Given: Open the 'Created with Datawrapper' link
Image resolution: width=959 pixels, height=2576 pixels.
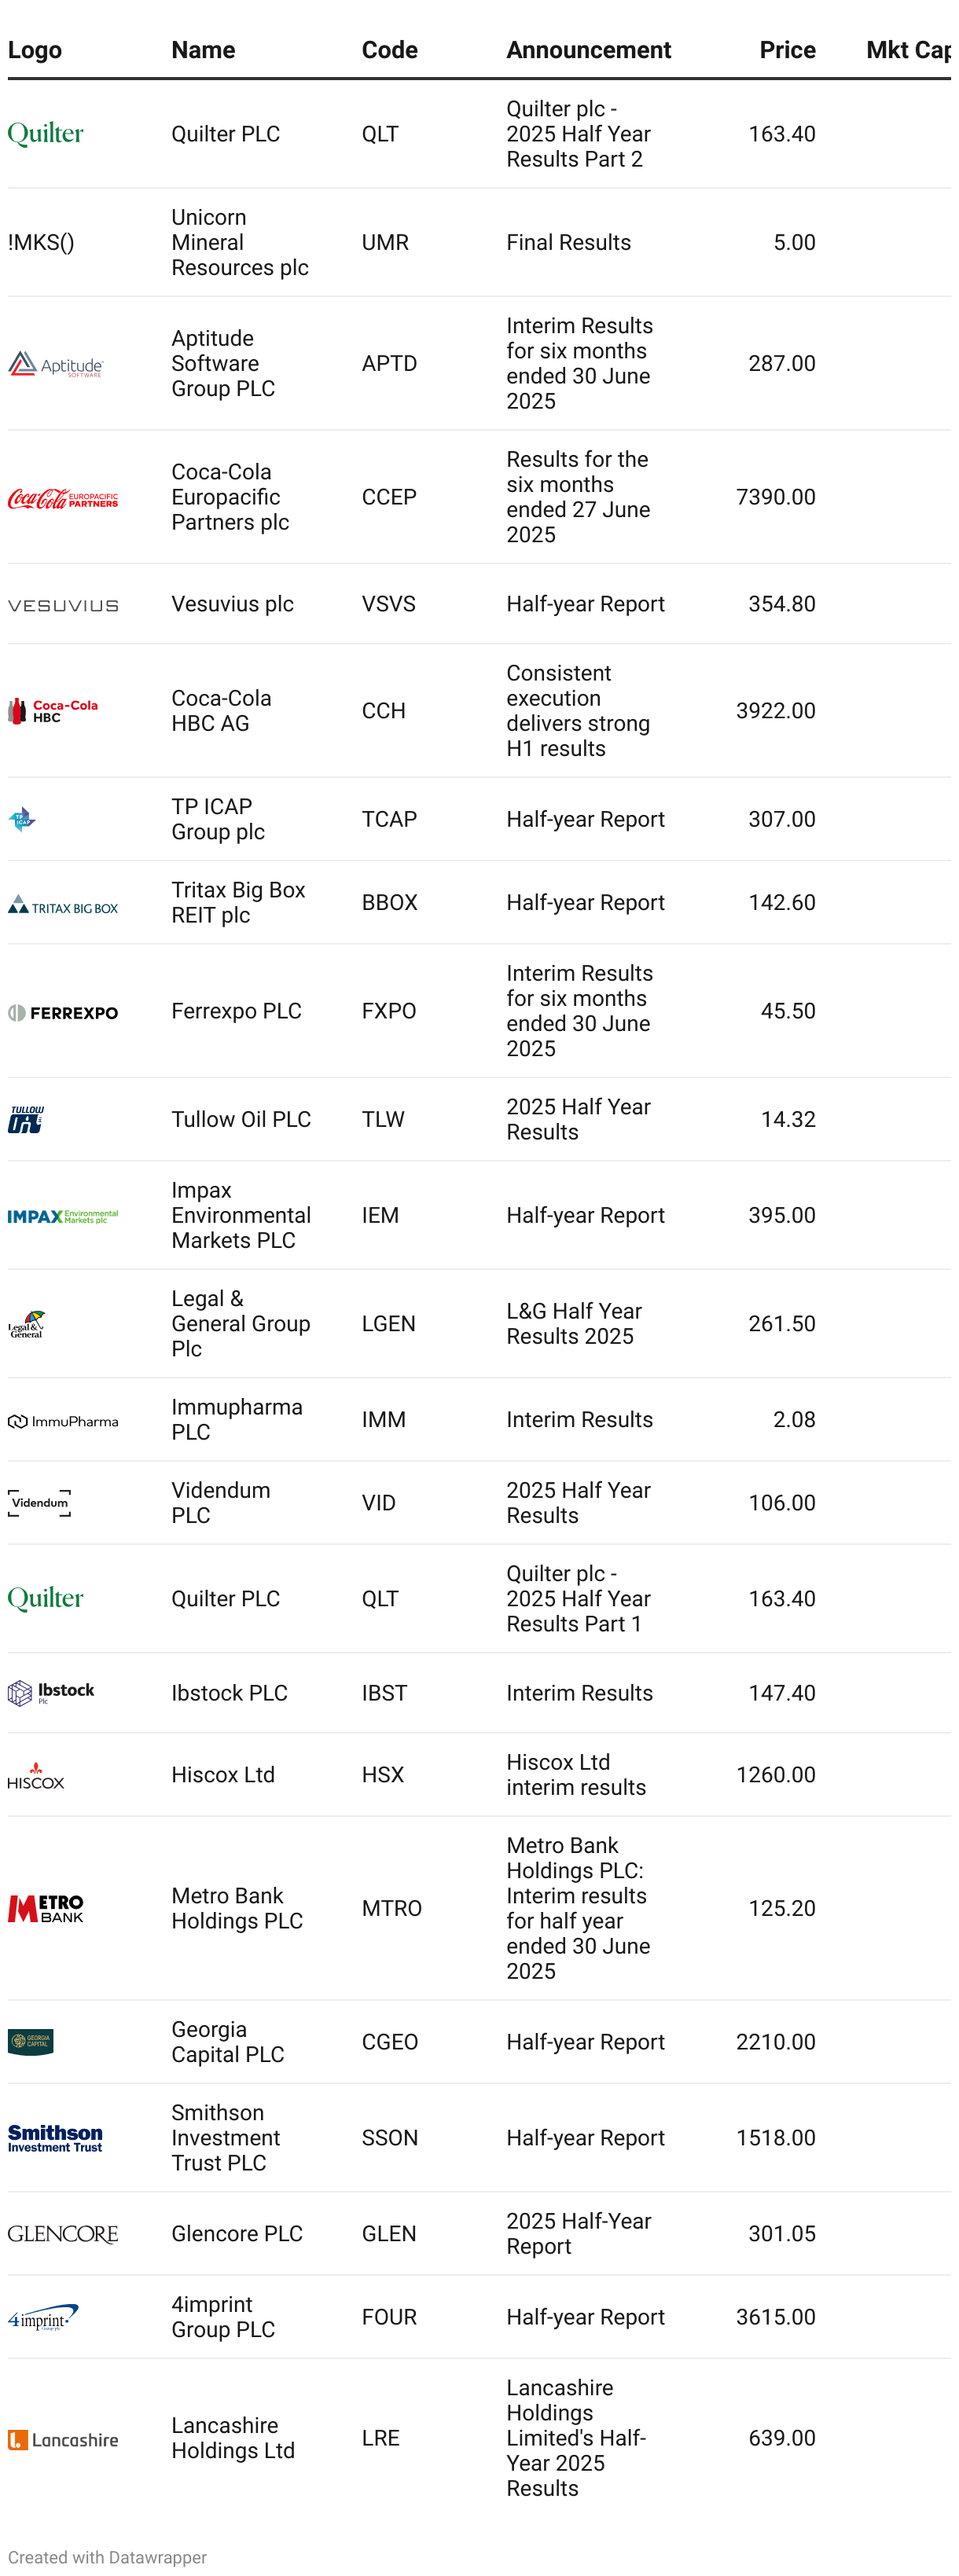Looking at the screenshot, I should (107, 2557).
